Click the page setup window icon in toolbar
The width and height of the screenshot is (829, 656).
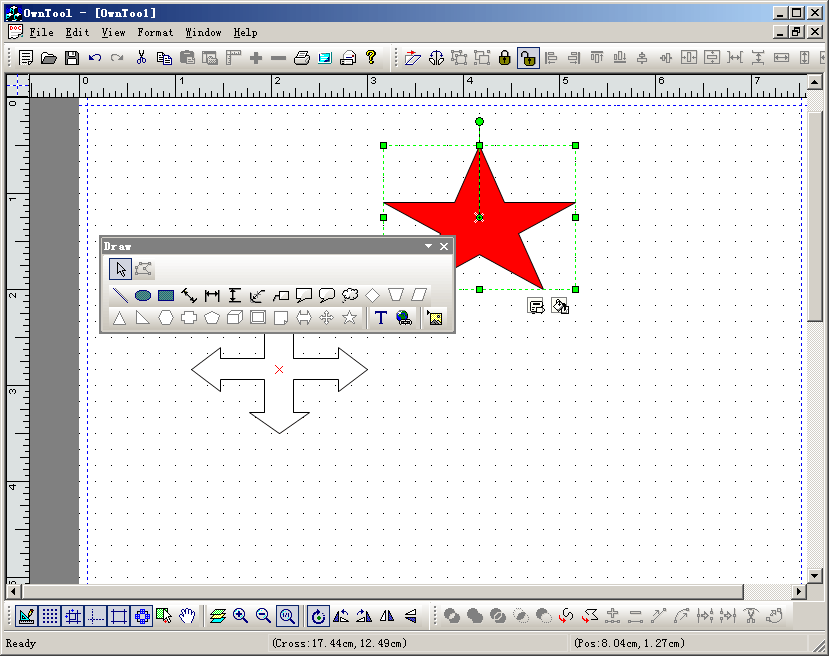click(325, 57)
